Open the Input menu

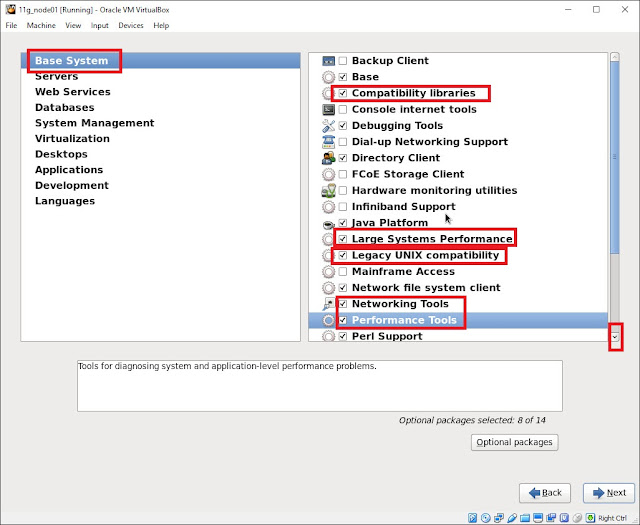[x=100, y=25]
